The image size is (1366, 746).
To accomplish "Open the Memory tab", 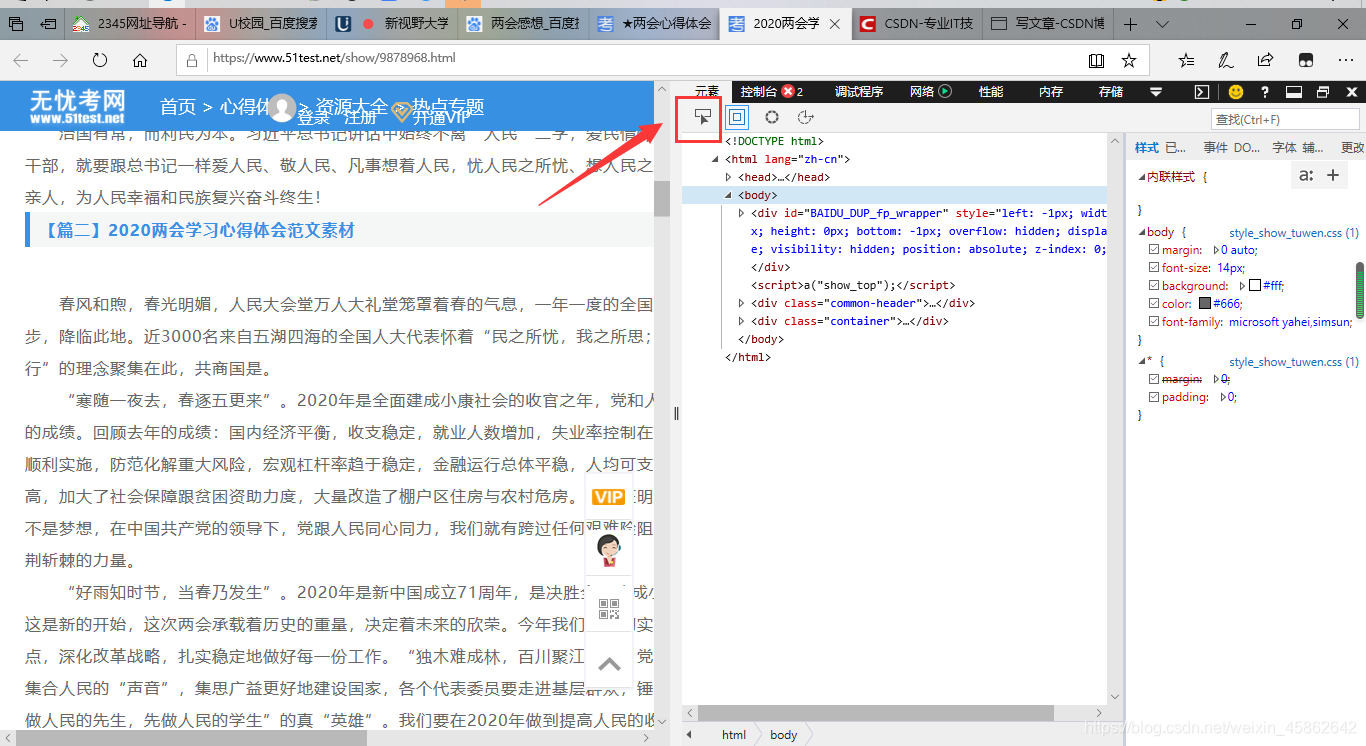I will coord(1051,91).
